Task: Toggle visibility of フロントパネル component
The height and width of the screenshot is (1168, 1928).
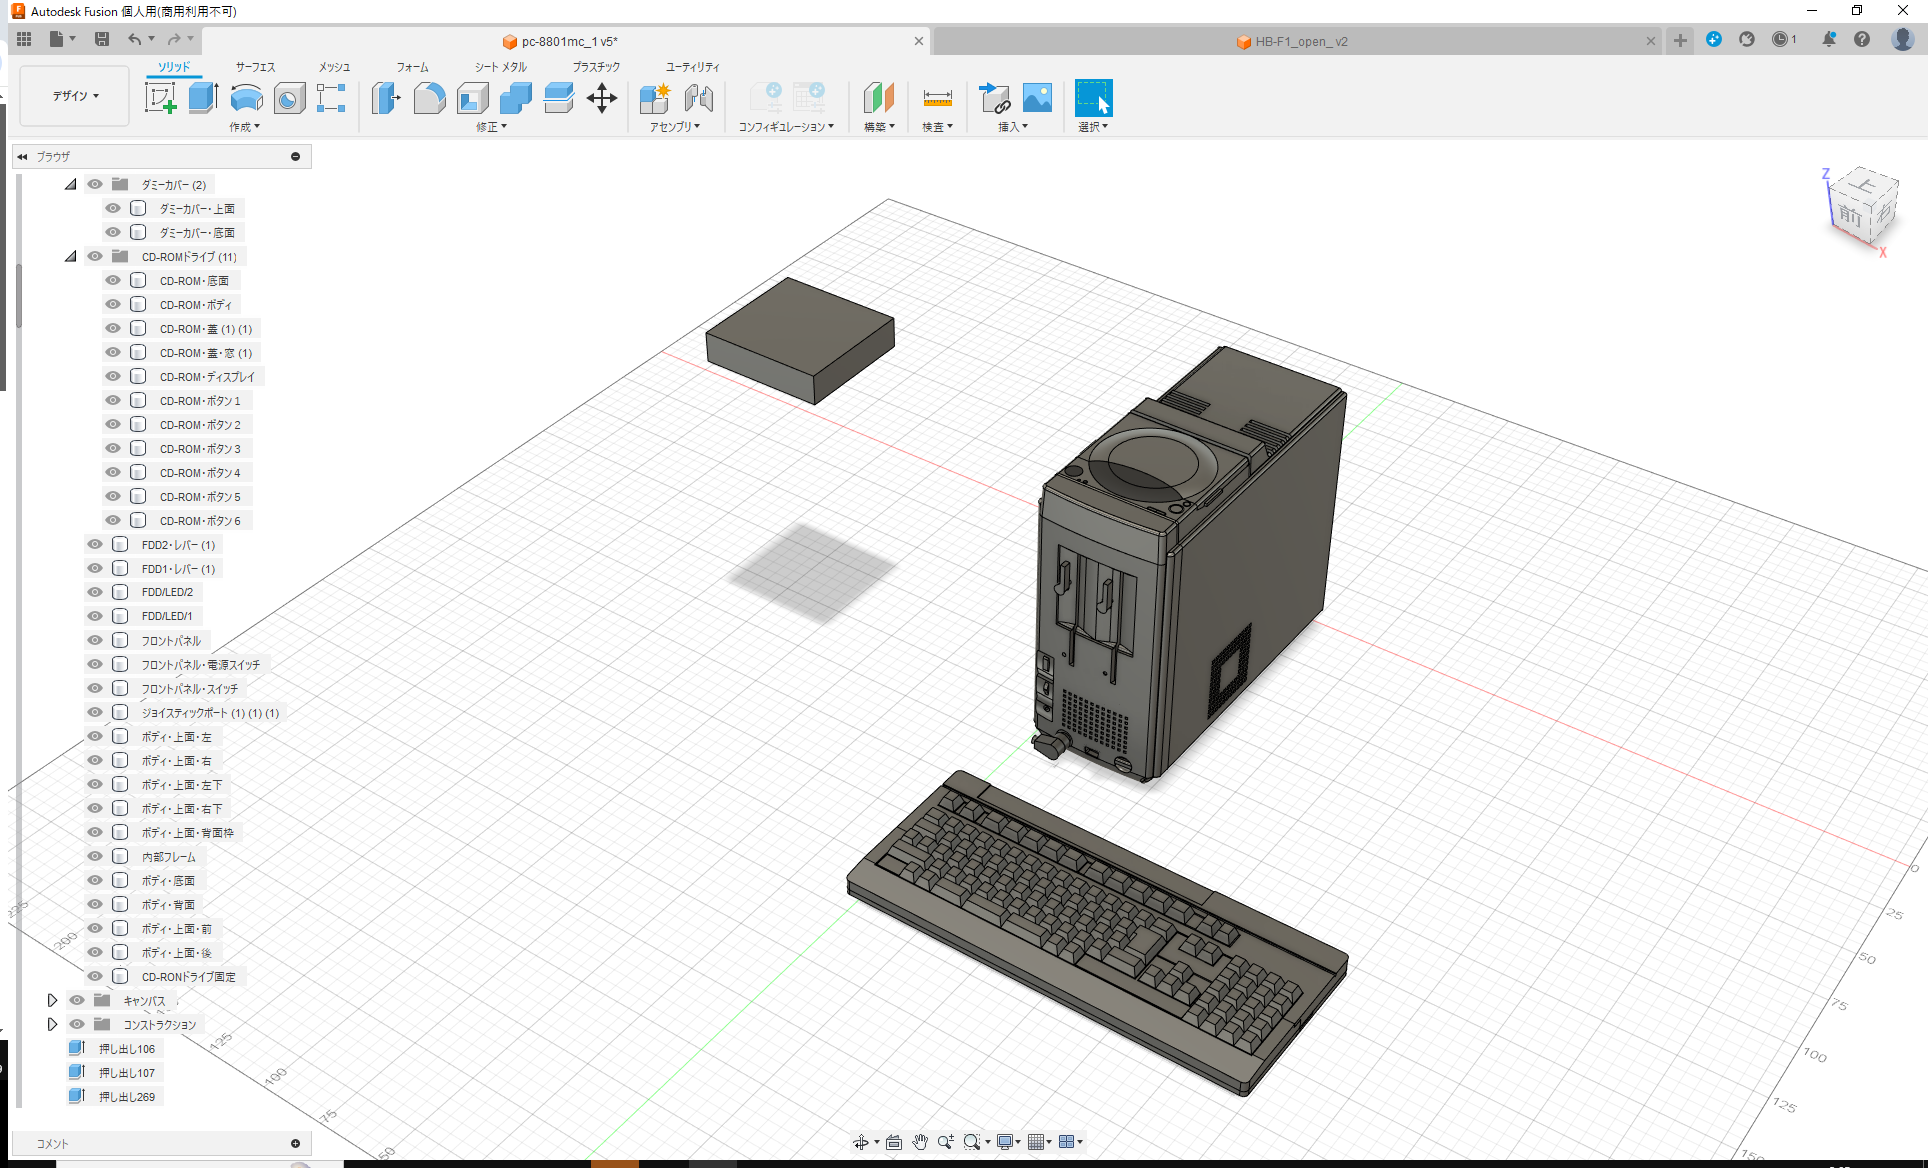Action: tap(94, 640)
